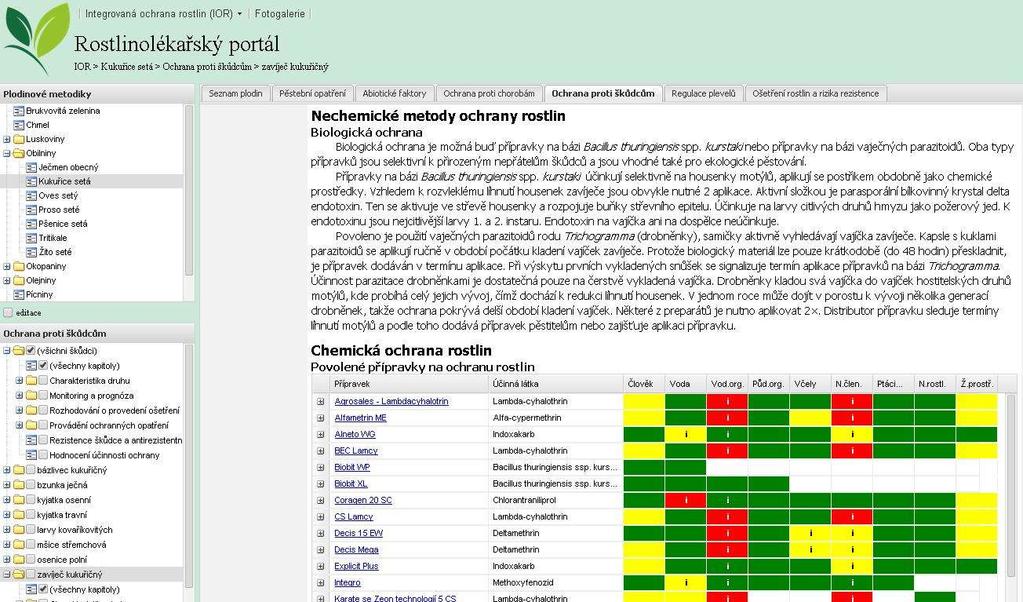Image resolution: width=1023 pixels, height=602 pixels.
Task: Click yellow Včely cell in Decis 15 EW row
Action: tap(810, 533)
